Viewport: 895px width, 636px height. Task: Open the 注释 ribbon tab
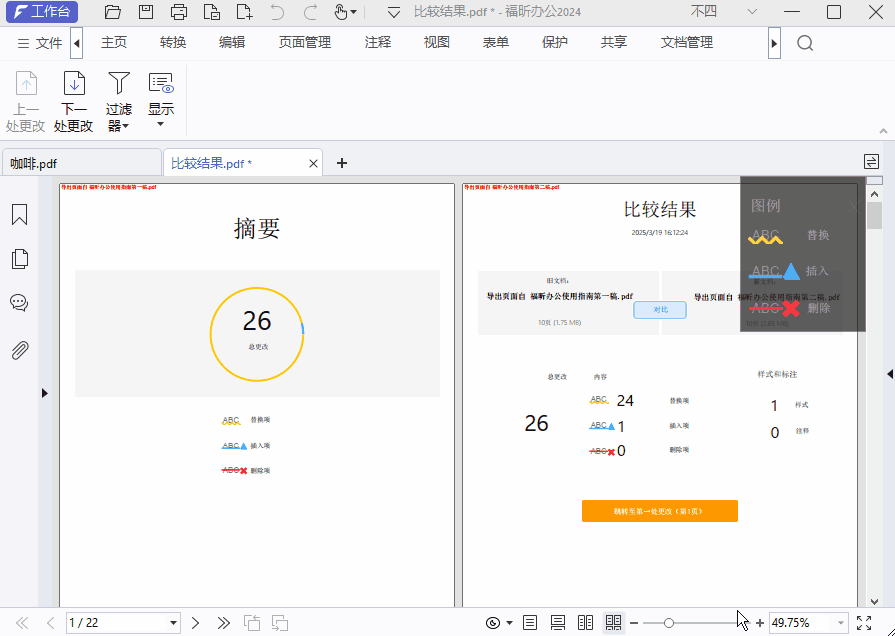(377, 44)
